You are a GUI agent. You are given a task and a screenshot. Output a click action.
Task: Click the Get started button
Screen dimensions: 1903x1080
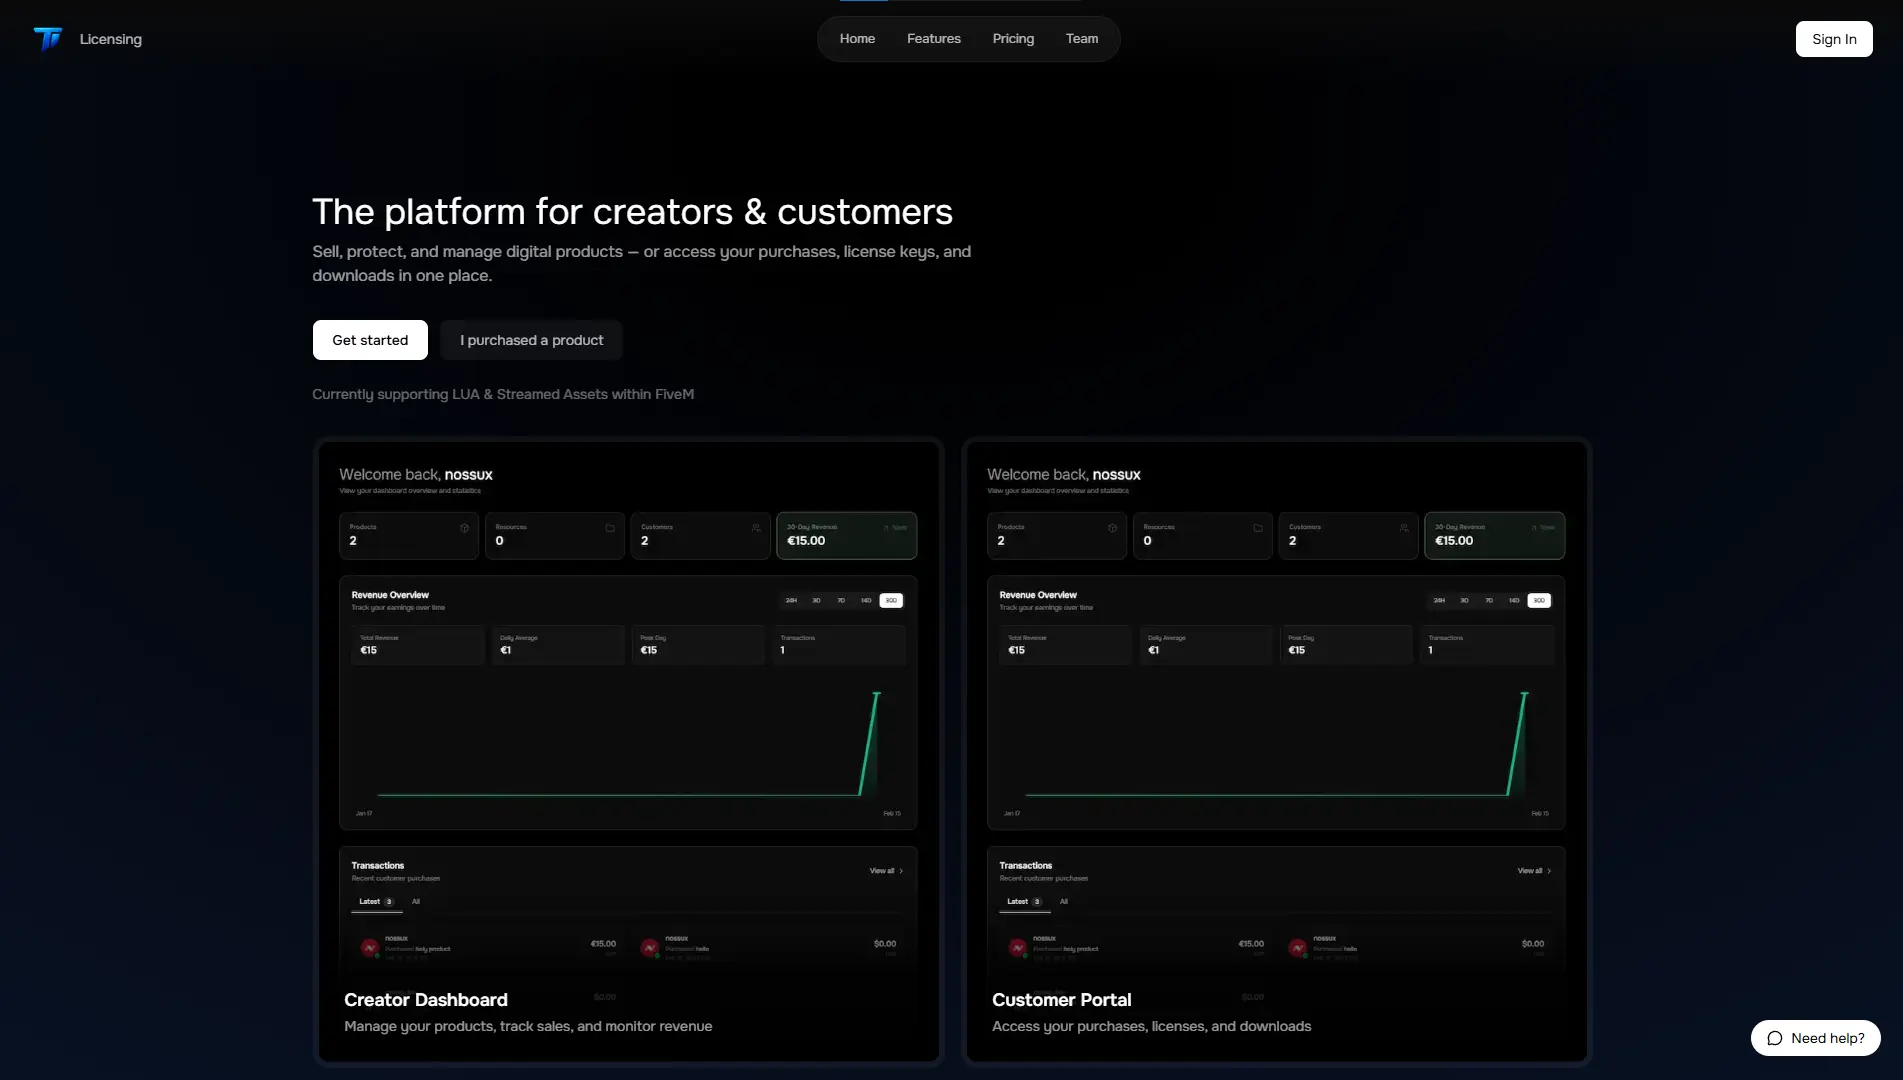(369, 340)
